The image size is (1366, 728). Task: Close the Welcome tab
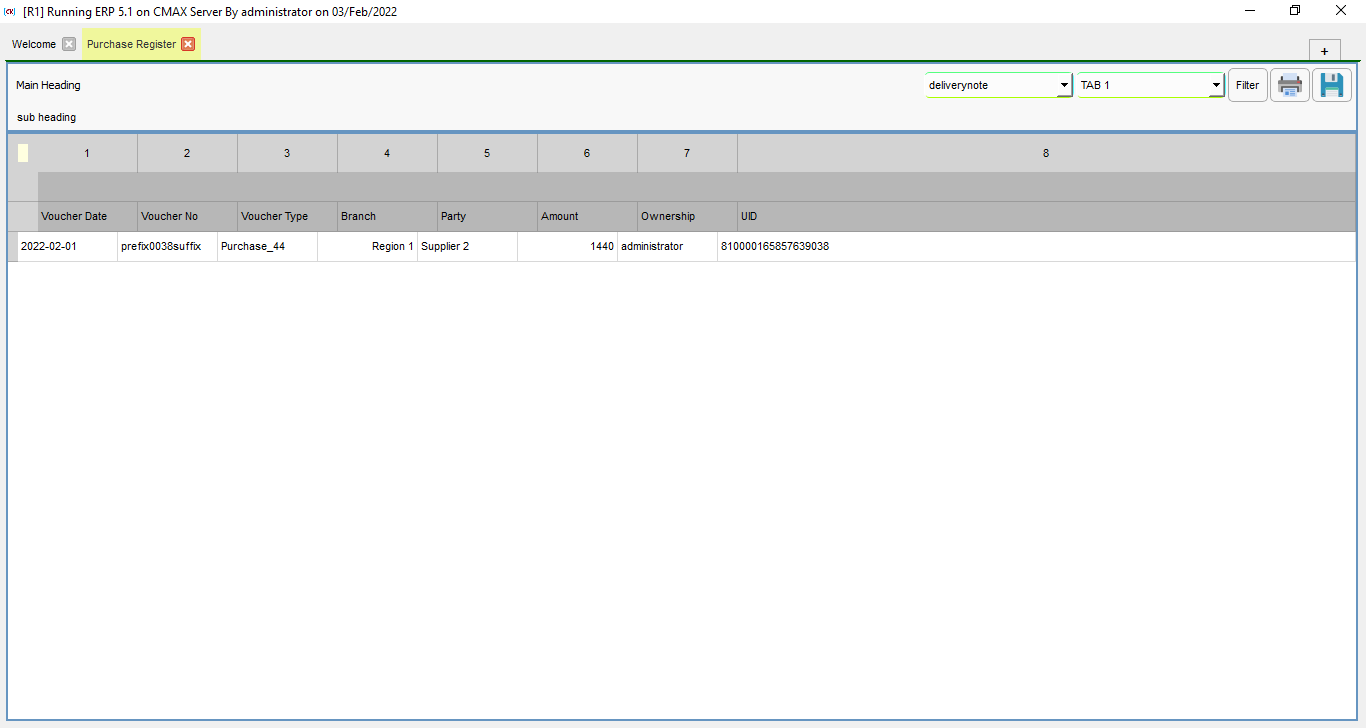[x=69, y=44]
